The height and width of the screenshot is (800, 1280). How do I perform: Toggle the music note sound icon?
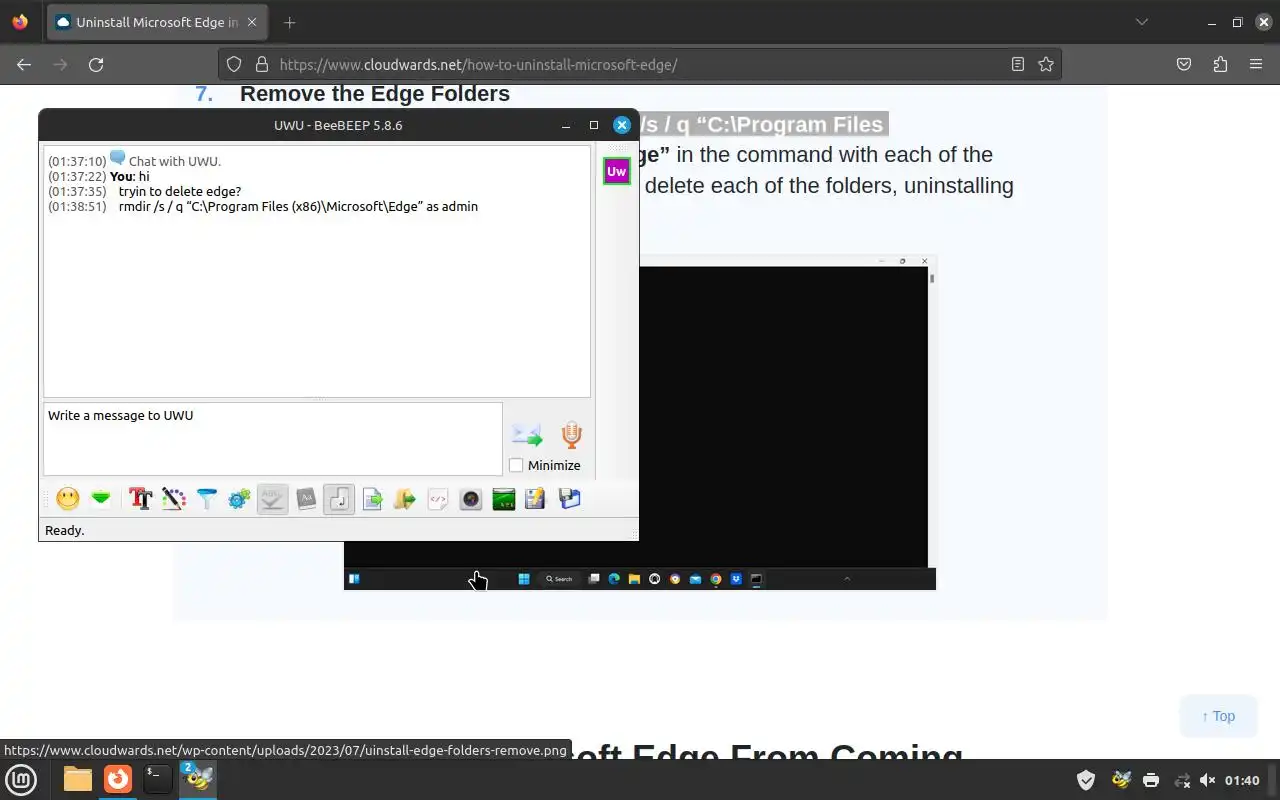pos(339,498)
